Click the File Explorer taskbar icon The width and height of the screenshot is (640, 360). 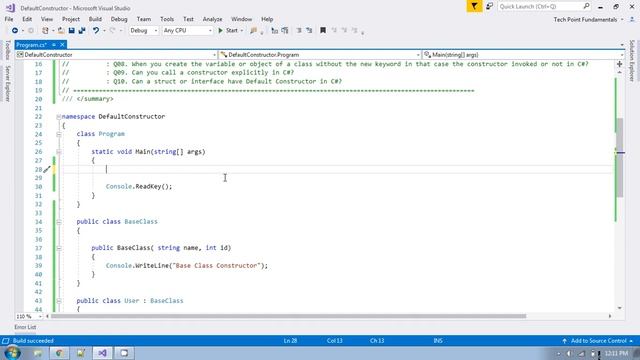[38, 353]
